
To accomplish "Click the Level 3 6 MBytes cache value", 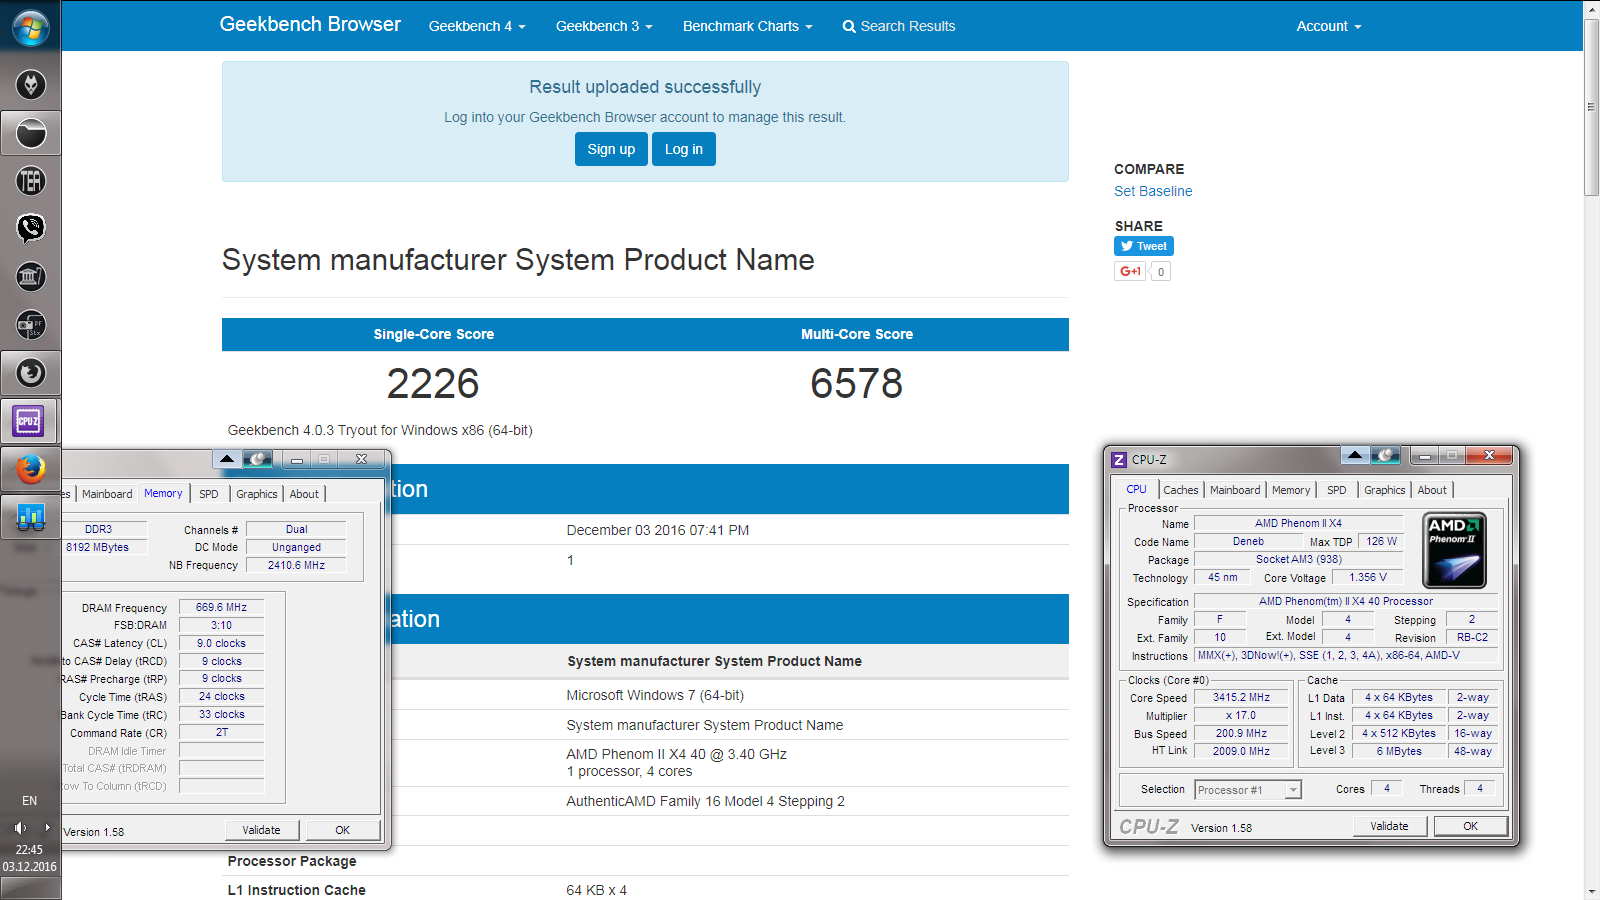I will click(1399, 751).
